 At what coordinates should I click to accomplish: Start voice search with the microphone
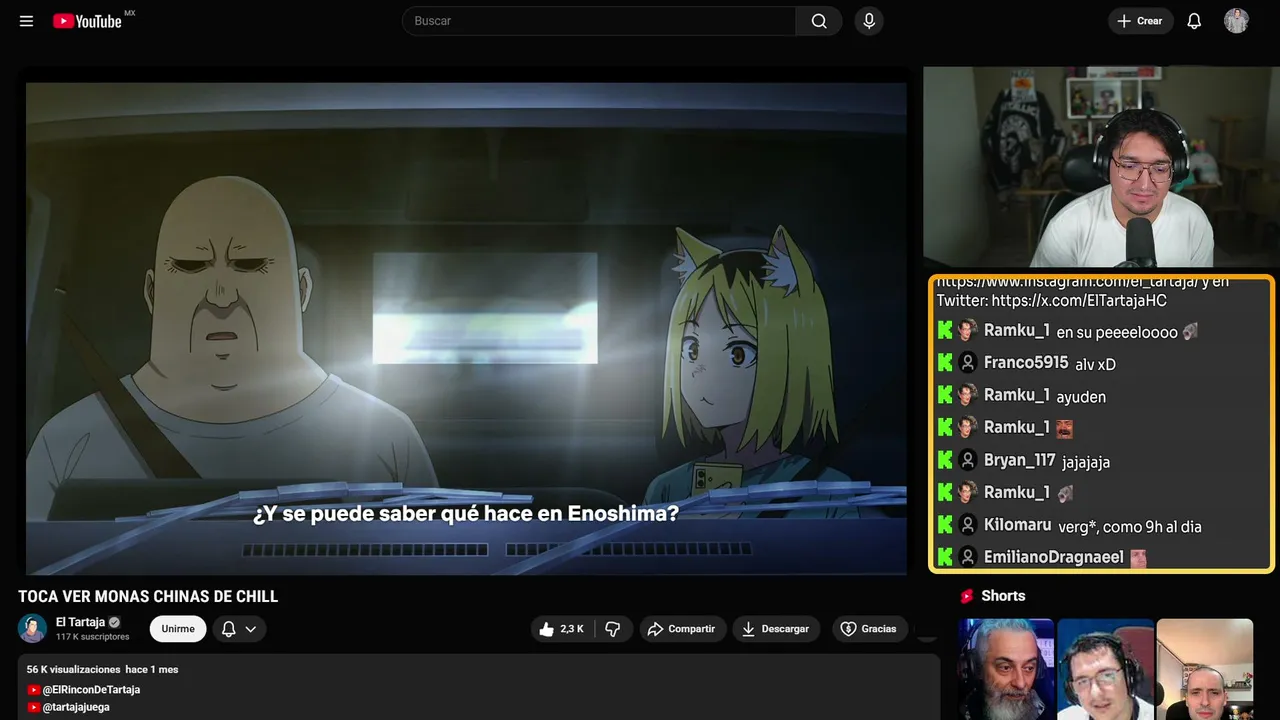click(869, 21)
